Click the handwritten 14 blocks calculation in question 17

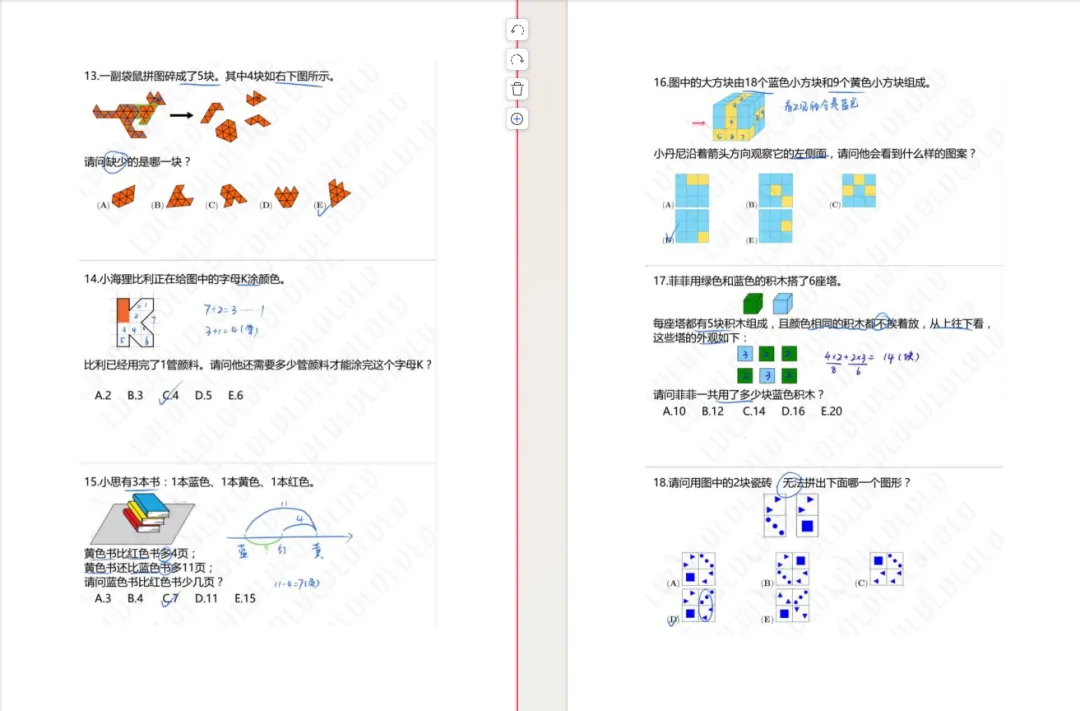872,362
